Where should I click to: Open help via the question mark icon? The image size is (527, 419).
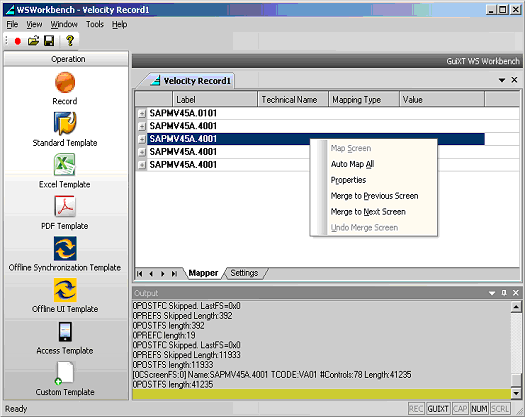(70, 41)
